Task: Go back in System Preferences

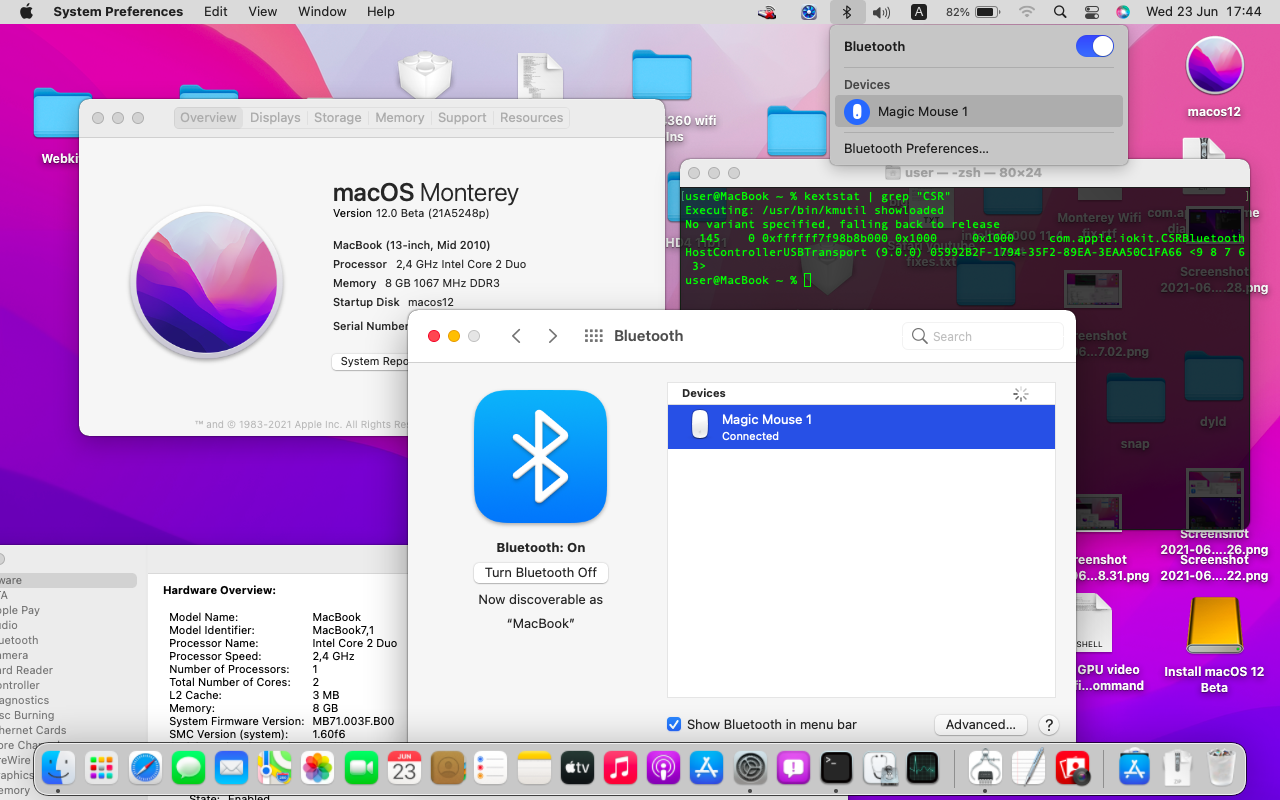Action: coord(516,336)
